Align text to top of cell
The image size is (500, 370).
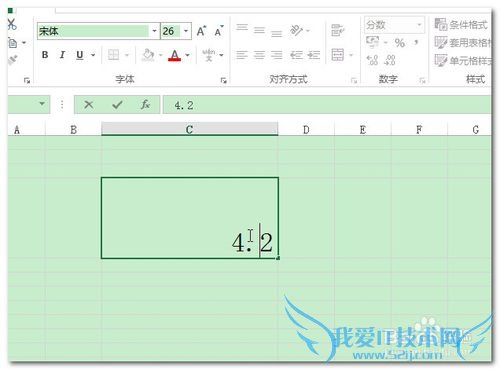242,28
